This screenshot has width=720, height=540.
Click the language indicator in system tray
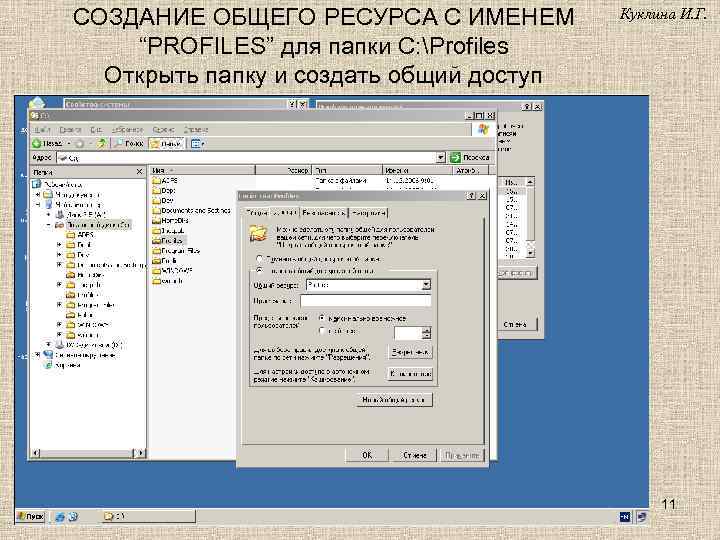coord(625,517)
